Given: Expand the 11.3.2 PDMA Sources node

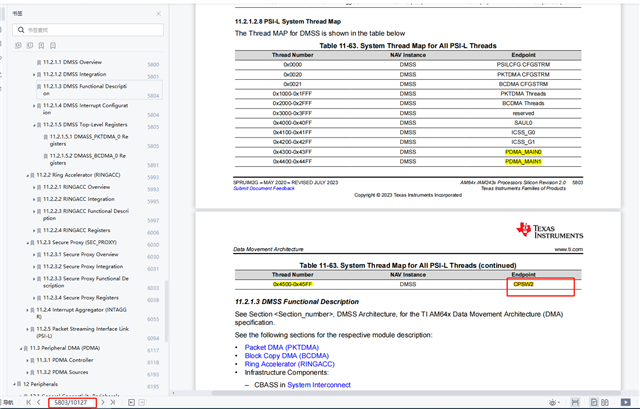Looking at the screenshot, I should pos(27,373).
